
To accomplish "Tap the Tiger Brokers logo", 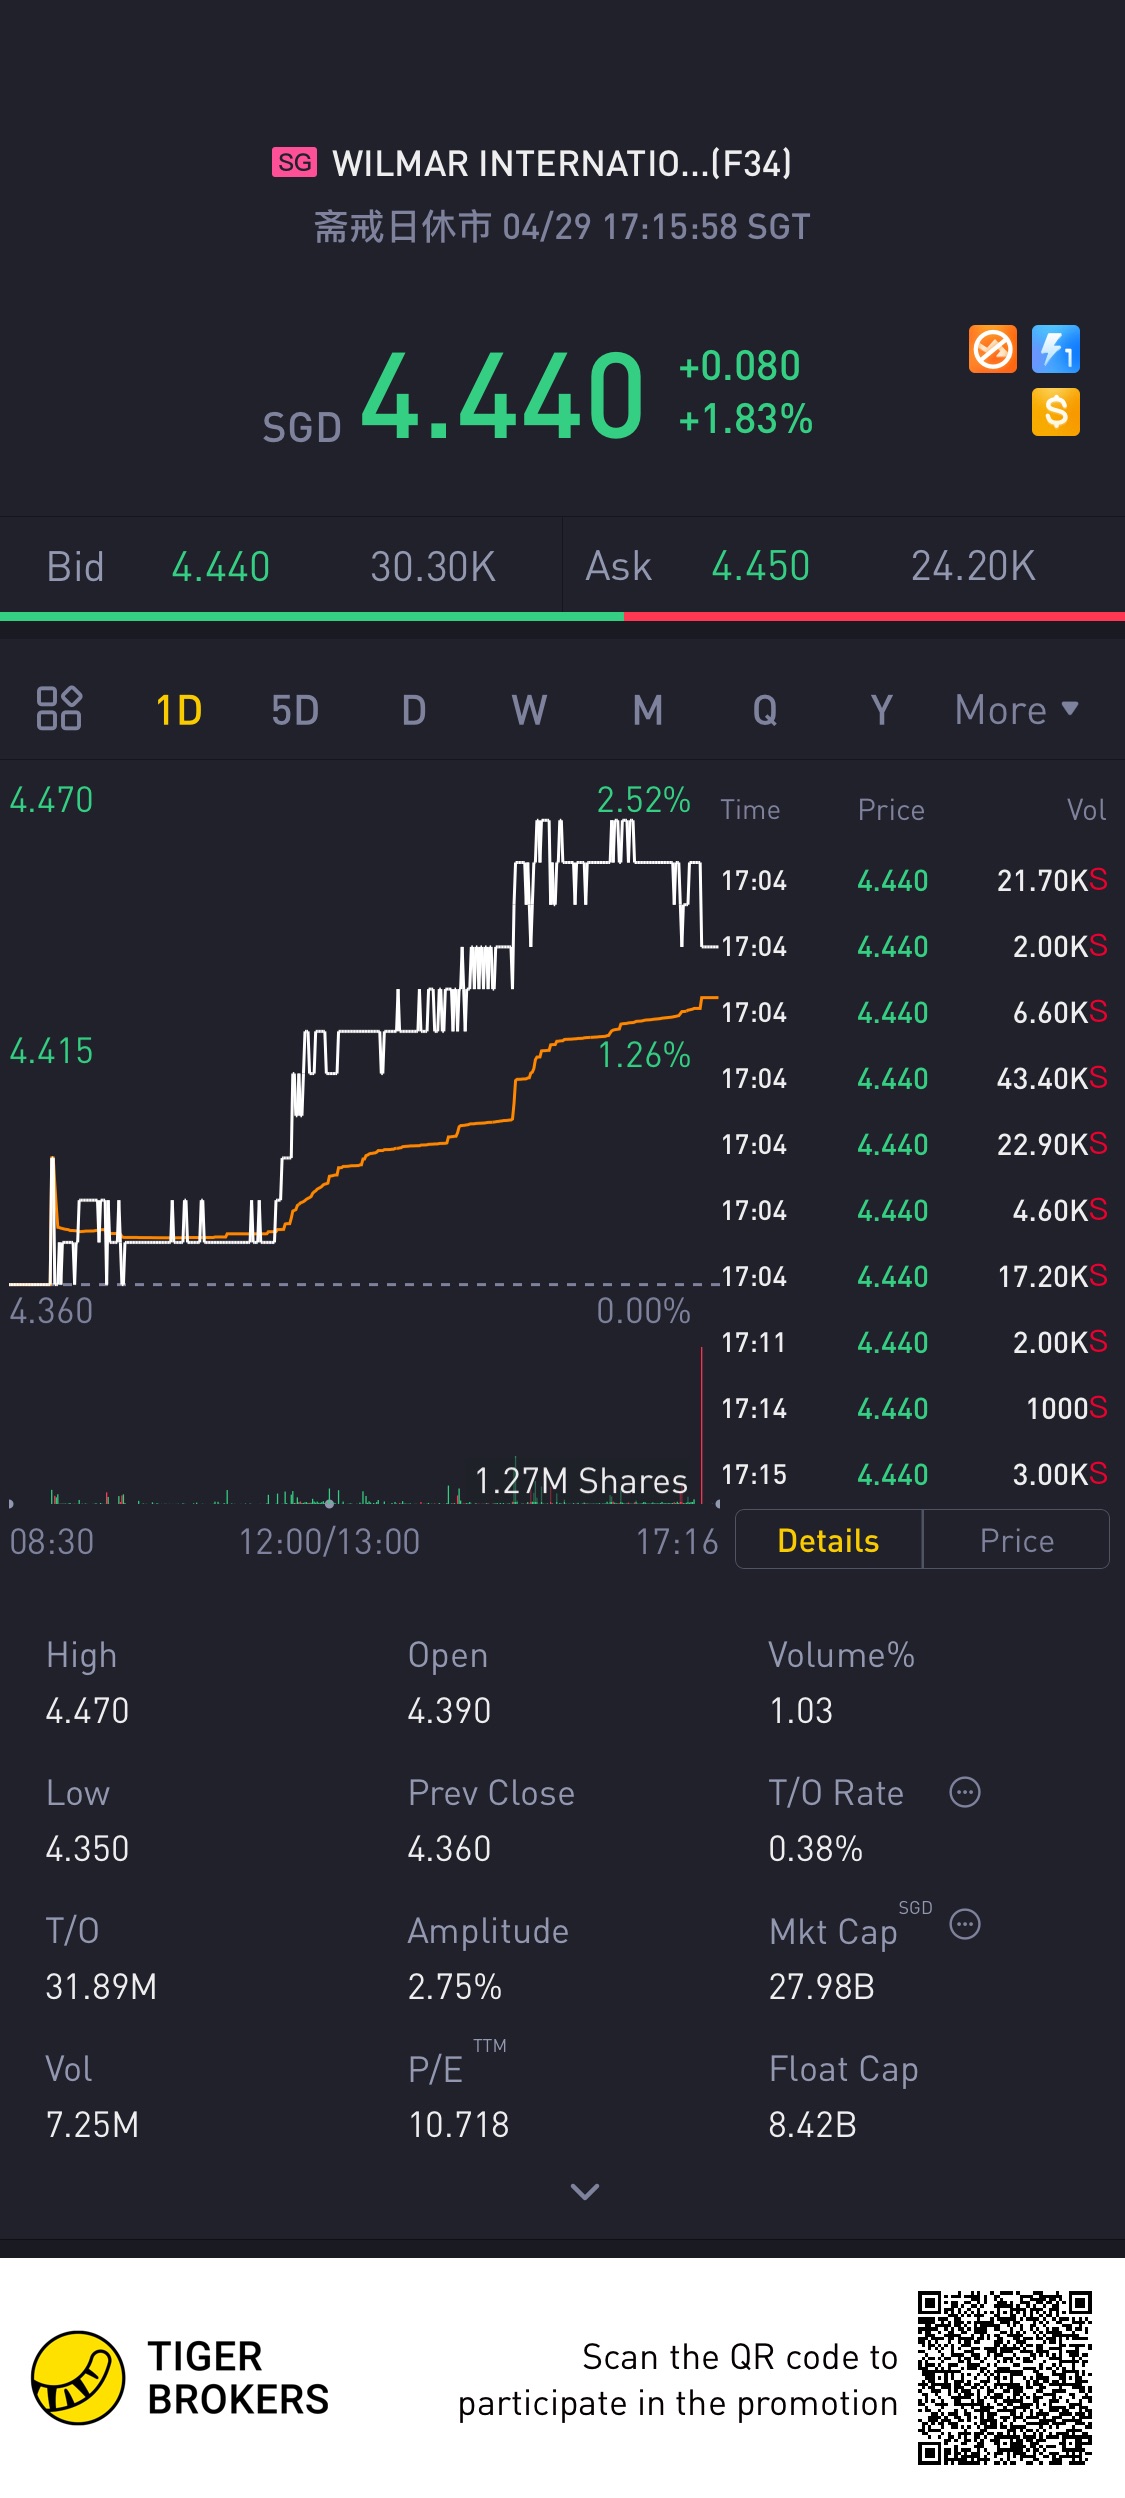I will [x=180, y=2378].
